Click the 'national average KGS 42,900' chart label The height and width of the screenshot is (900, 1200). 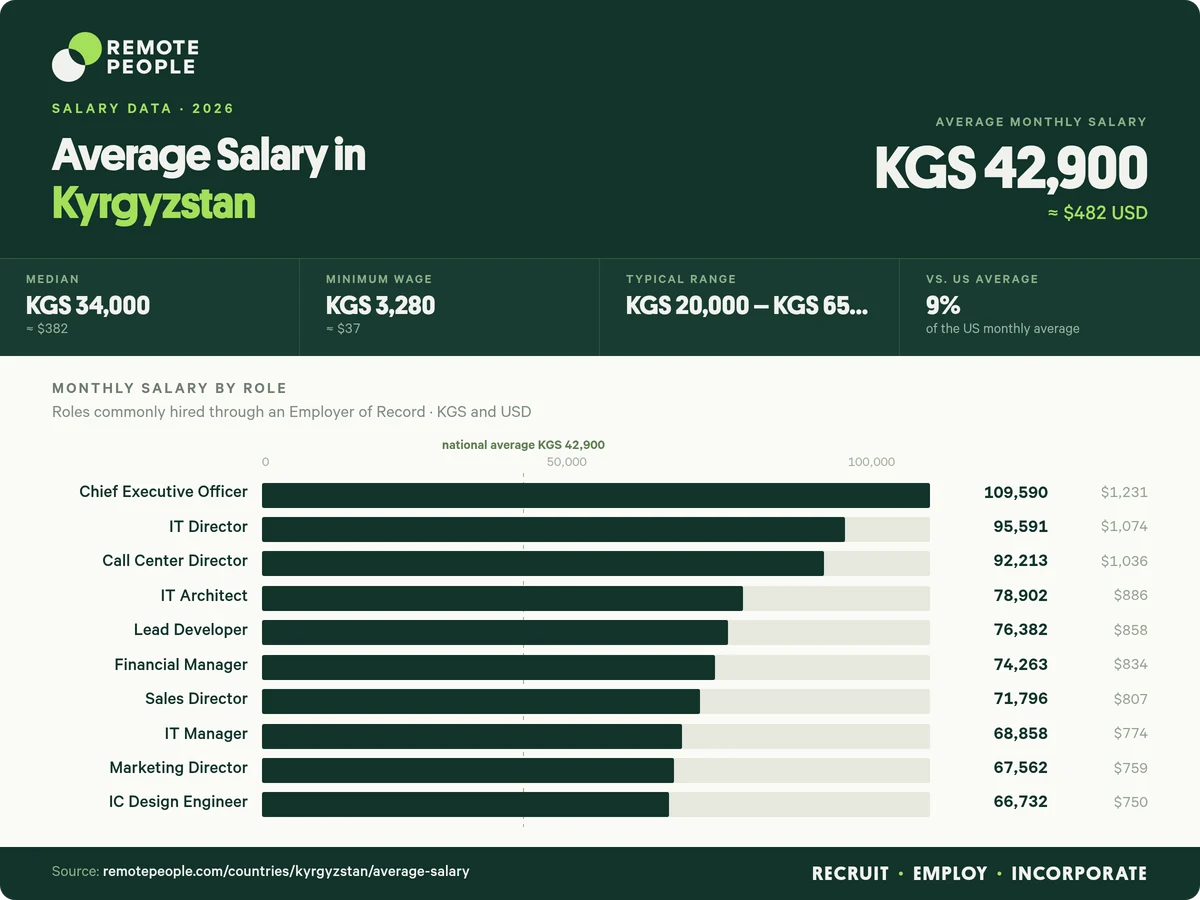click(523, 445)
